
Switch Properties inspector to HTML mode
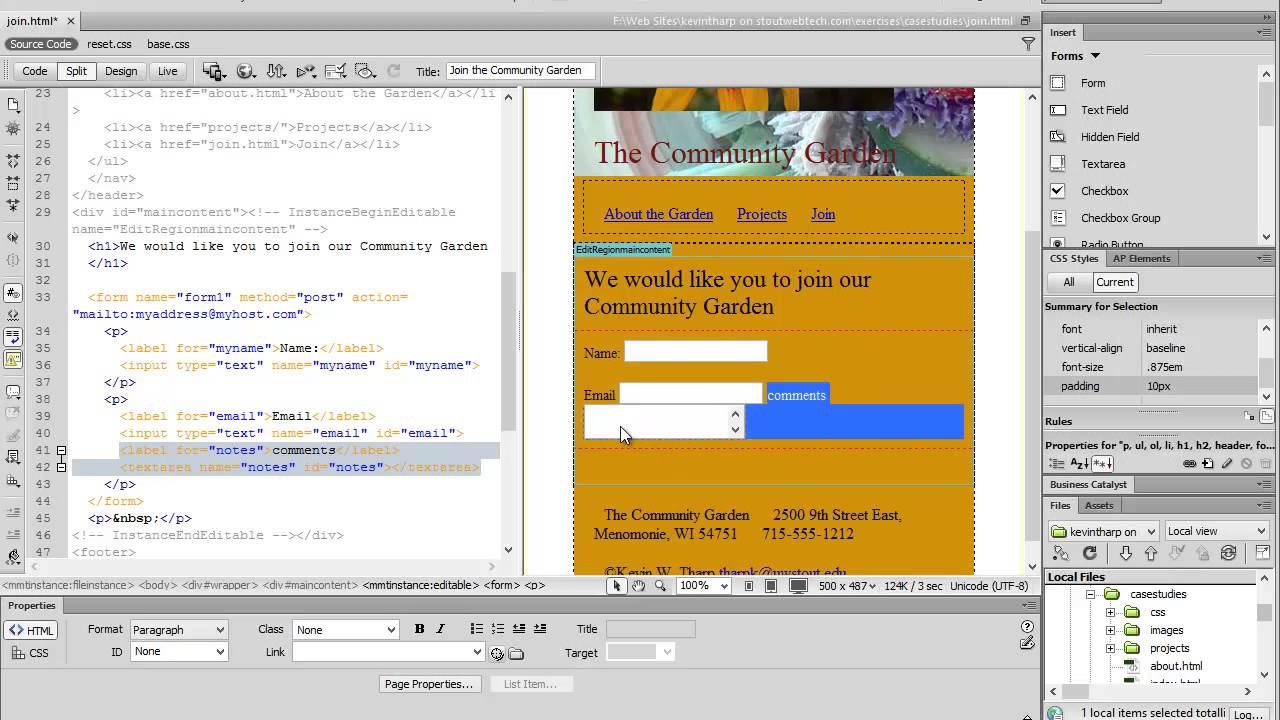pos(31,630)
